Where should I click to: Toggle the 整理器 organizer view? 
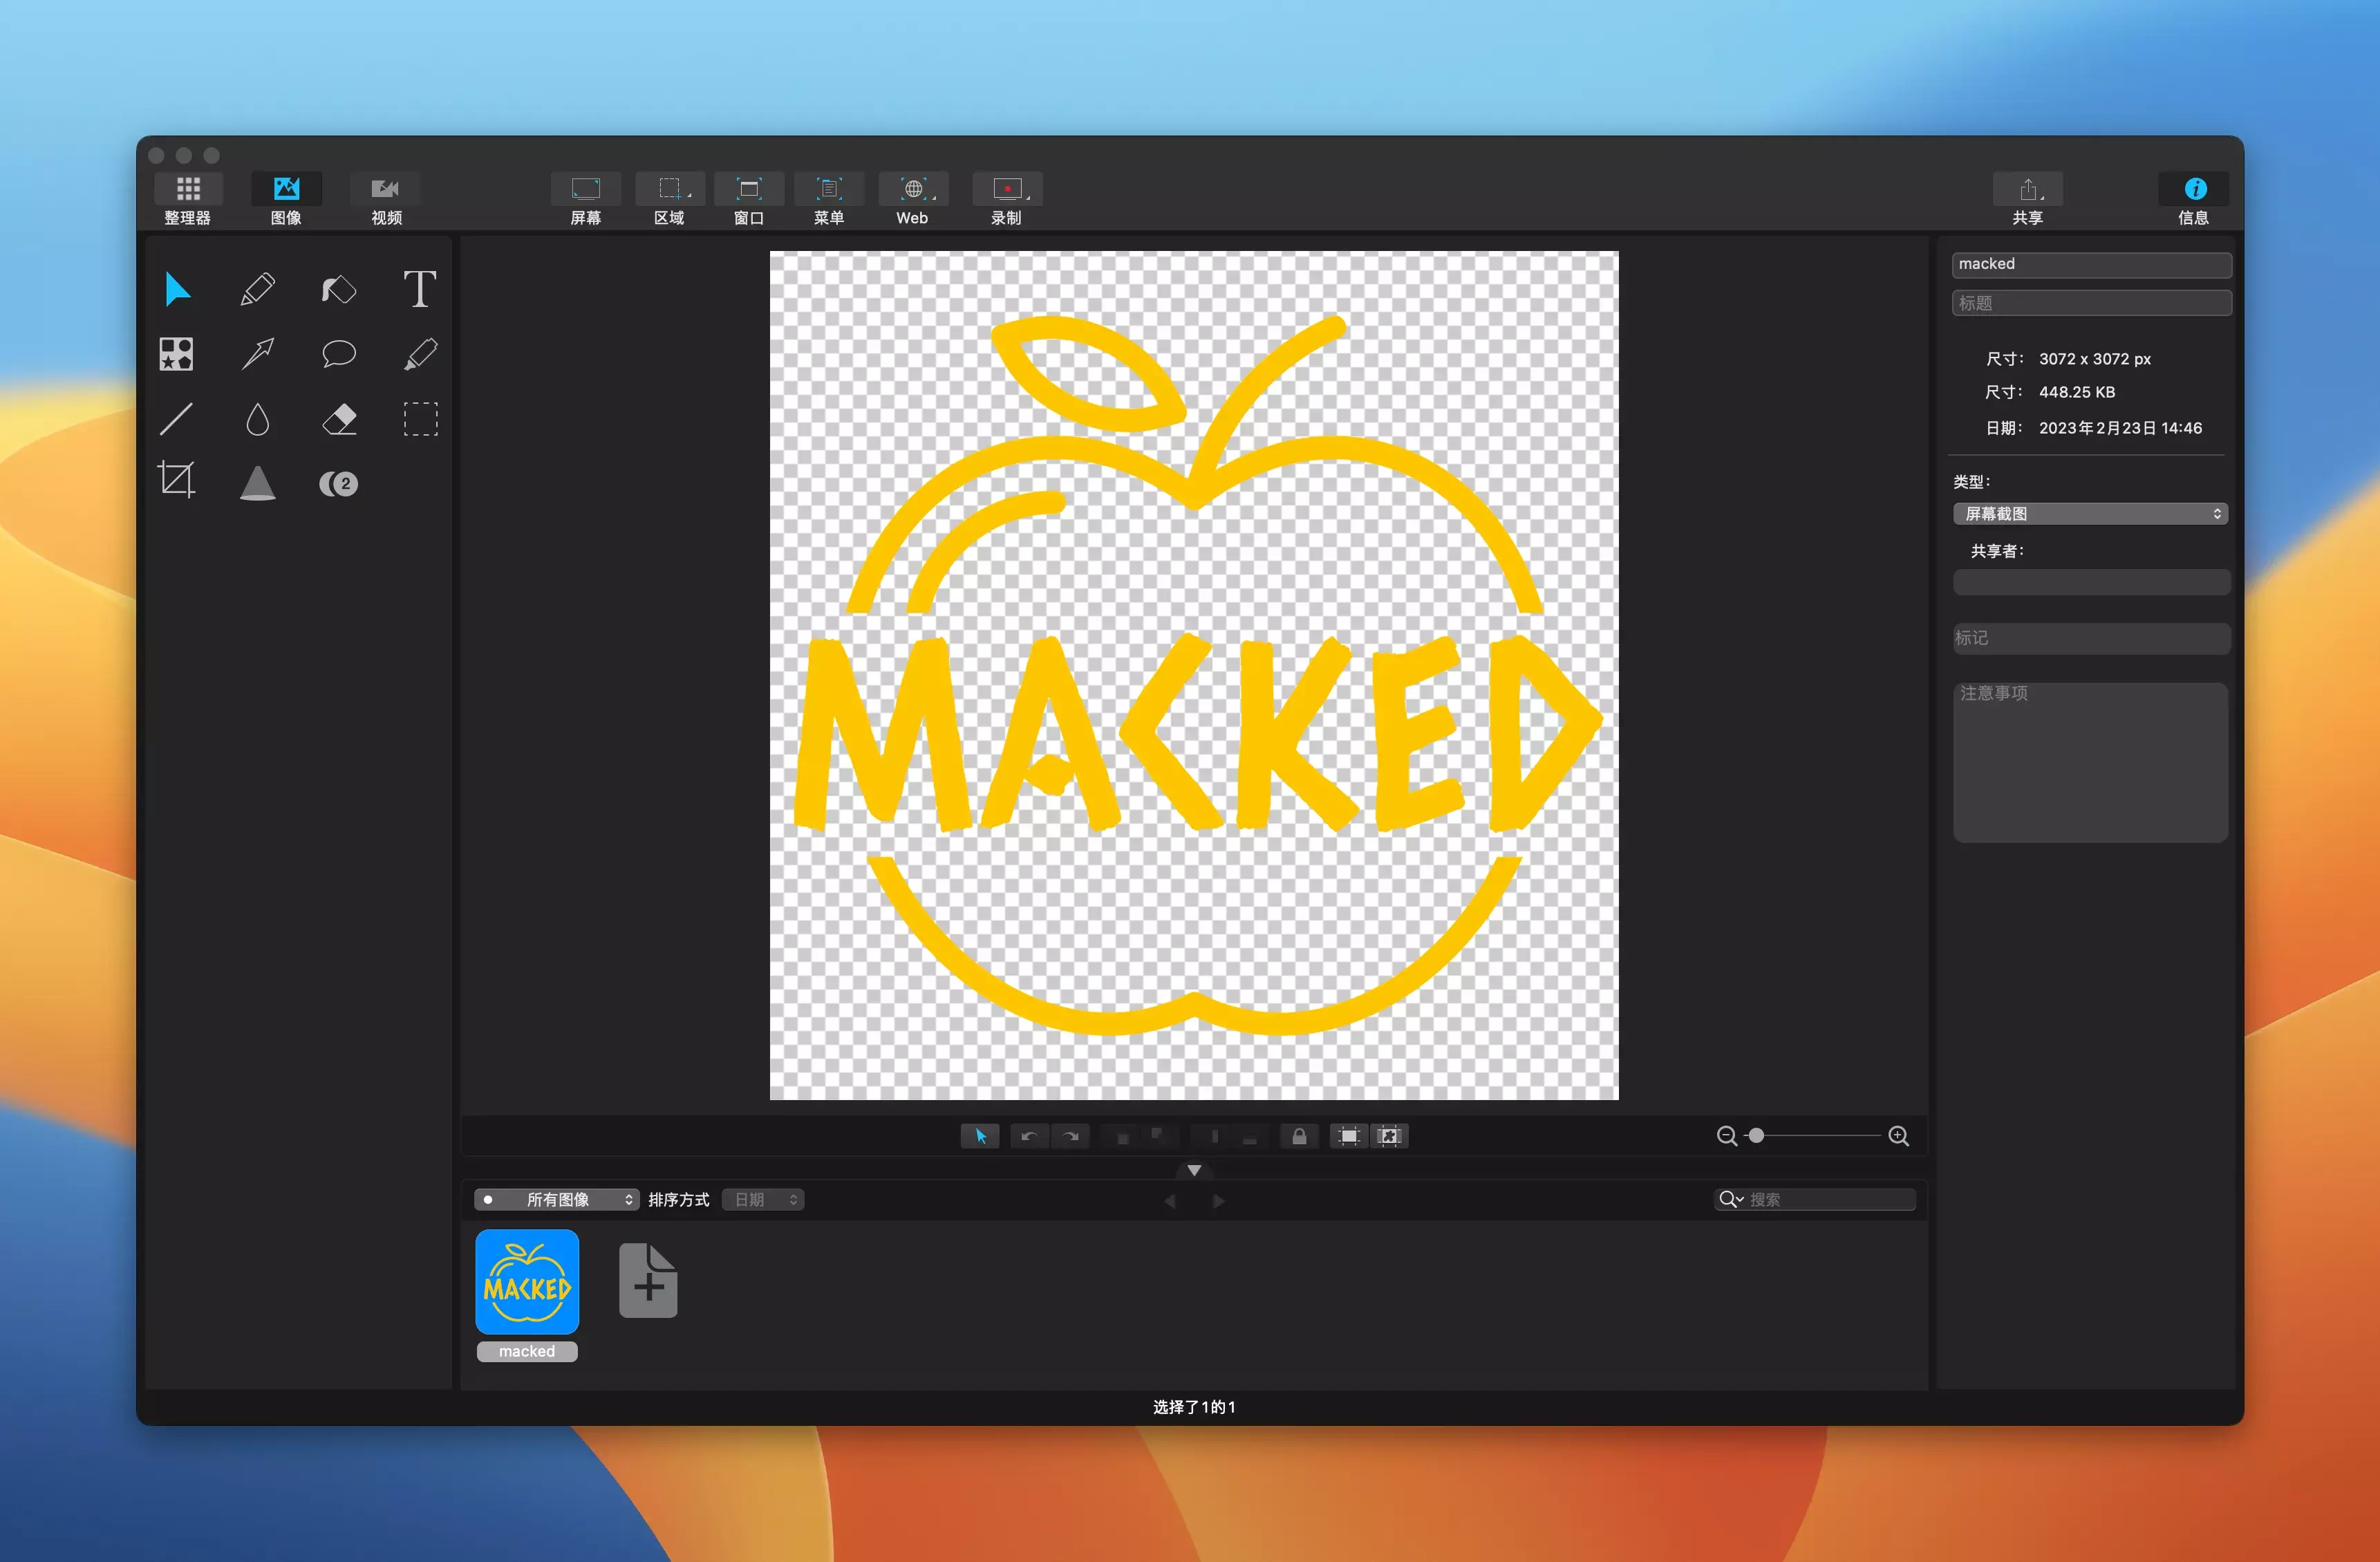pos(188,190)
